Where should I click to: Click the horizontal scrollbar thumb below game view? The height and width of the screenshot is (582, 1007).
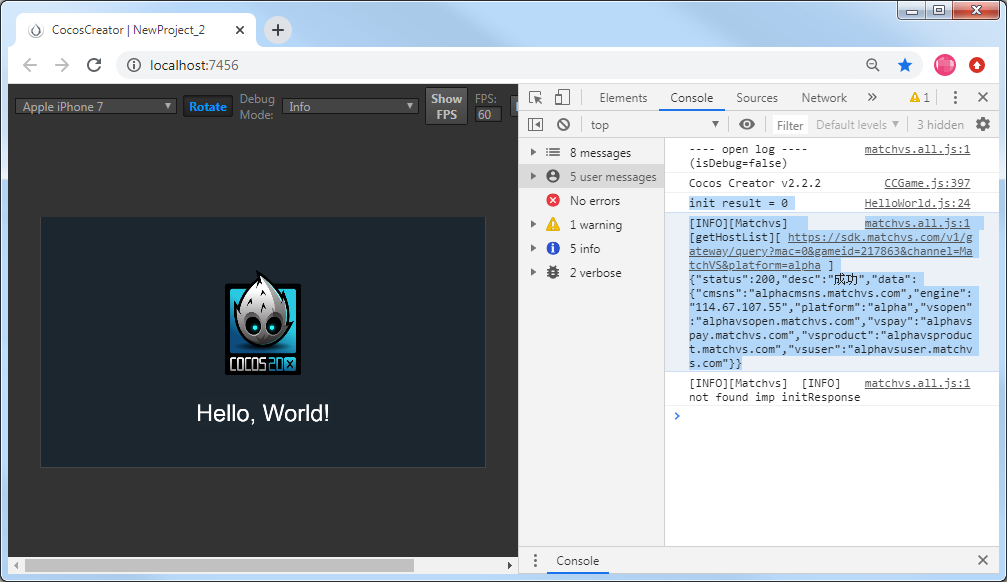tap(219, 565)
